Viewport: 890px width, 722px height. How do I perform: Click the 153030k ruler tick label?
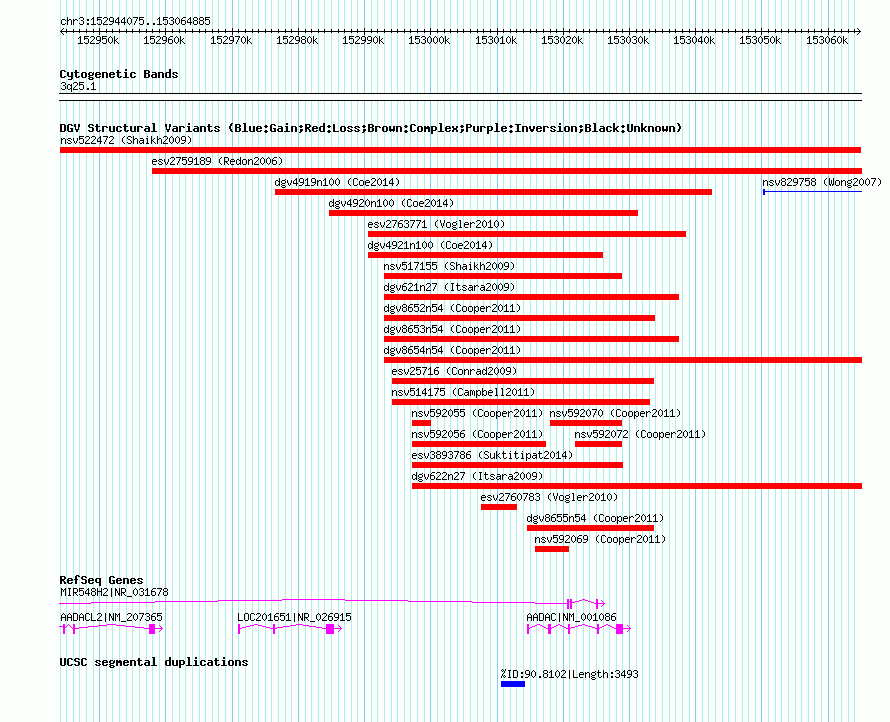628,40
